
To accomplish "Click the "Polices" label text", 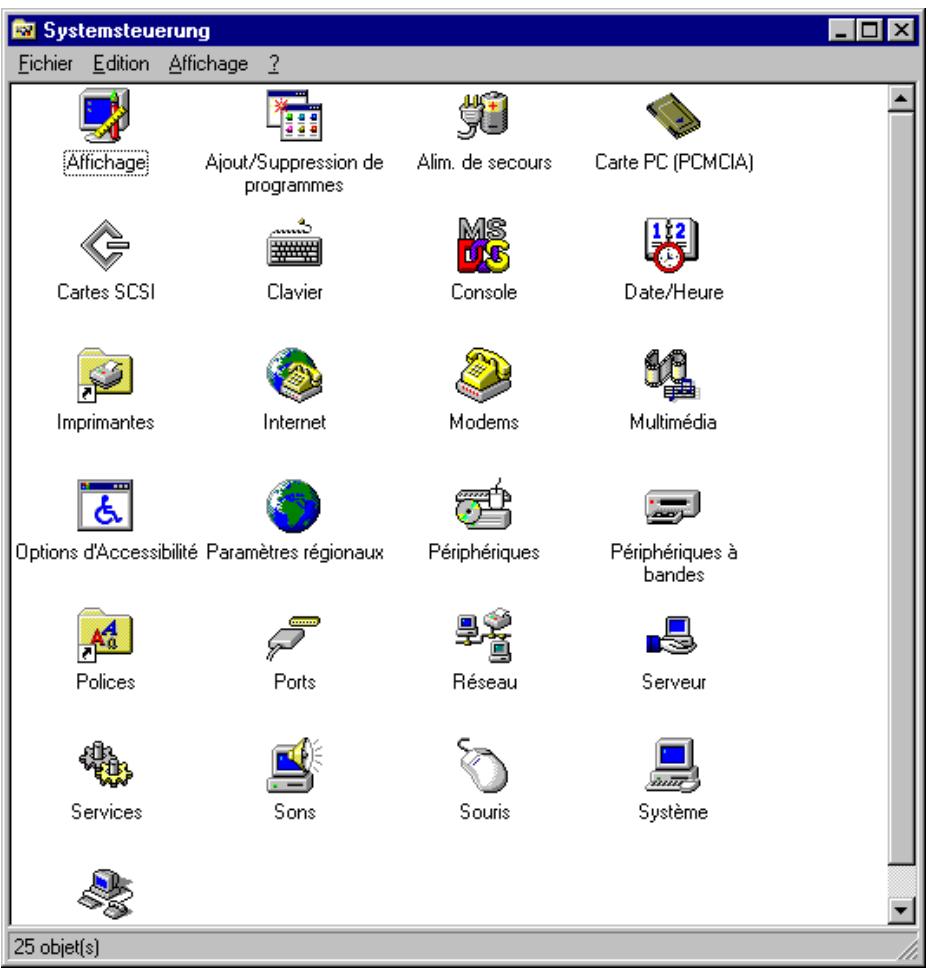I will [105, 682].
